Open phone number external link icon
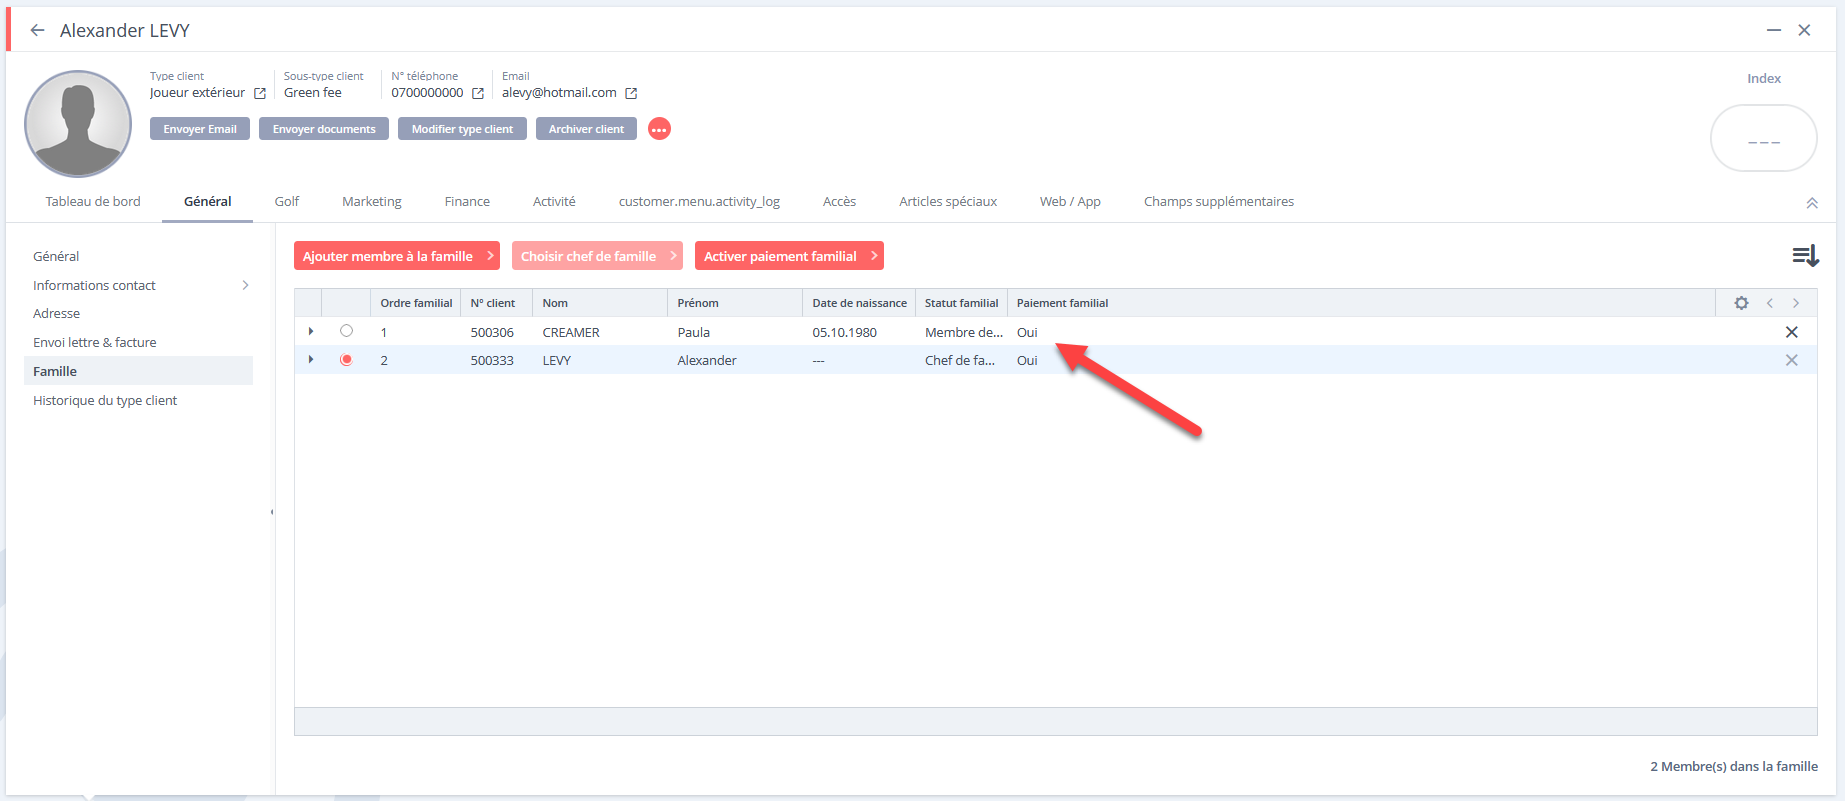This screenshot has height=801, width=1845. (478, 93)
